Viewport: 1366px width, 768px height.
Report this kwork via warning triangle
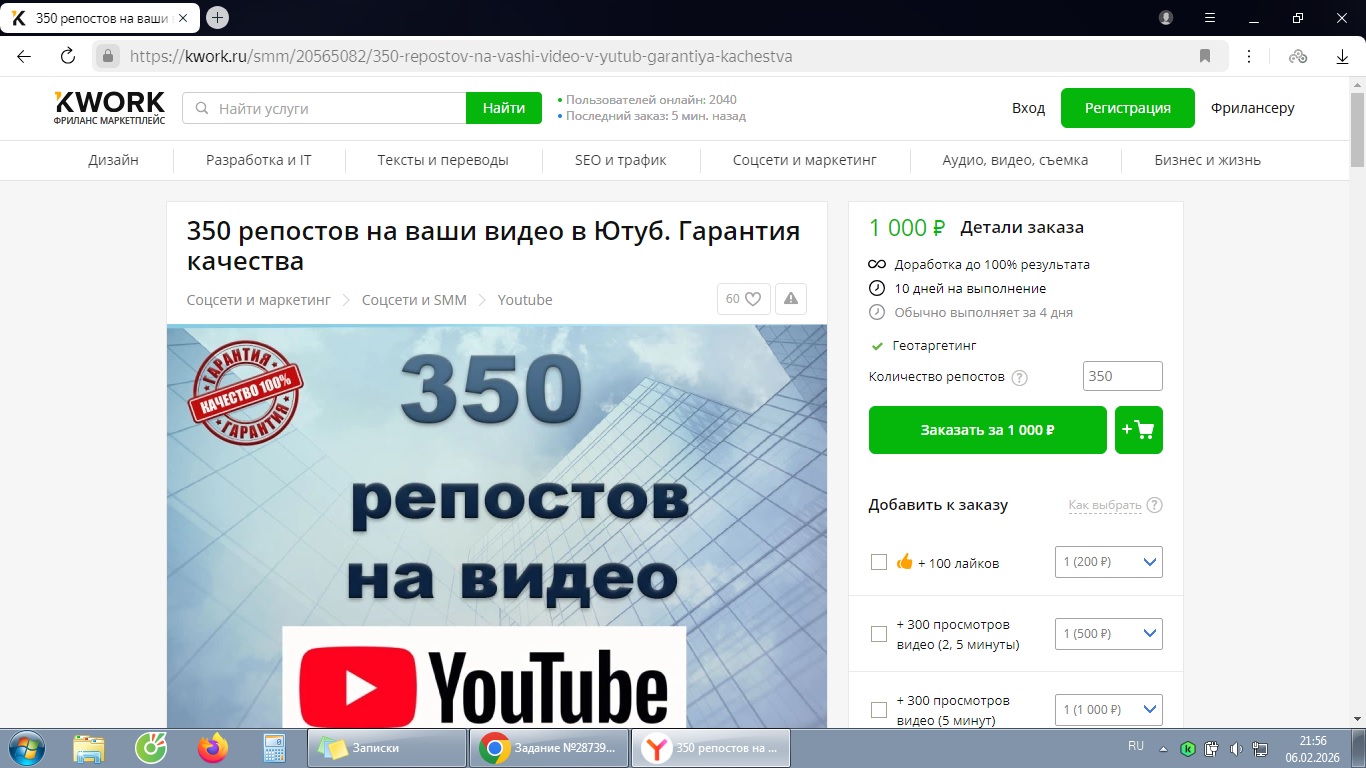tap(791, 299)
